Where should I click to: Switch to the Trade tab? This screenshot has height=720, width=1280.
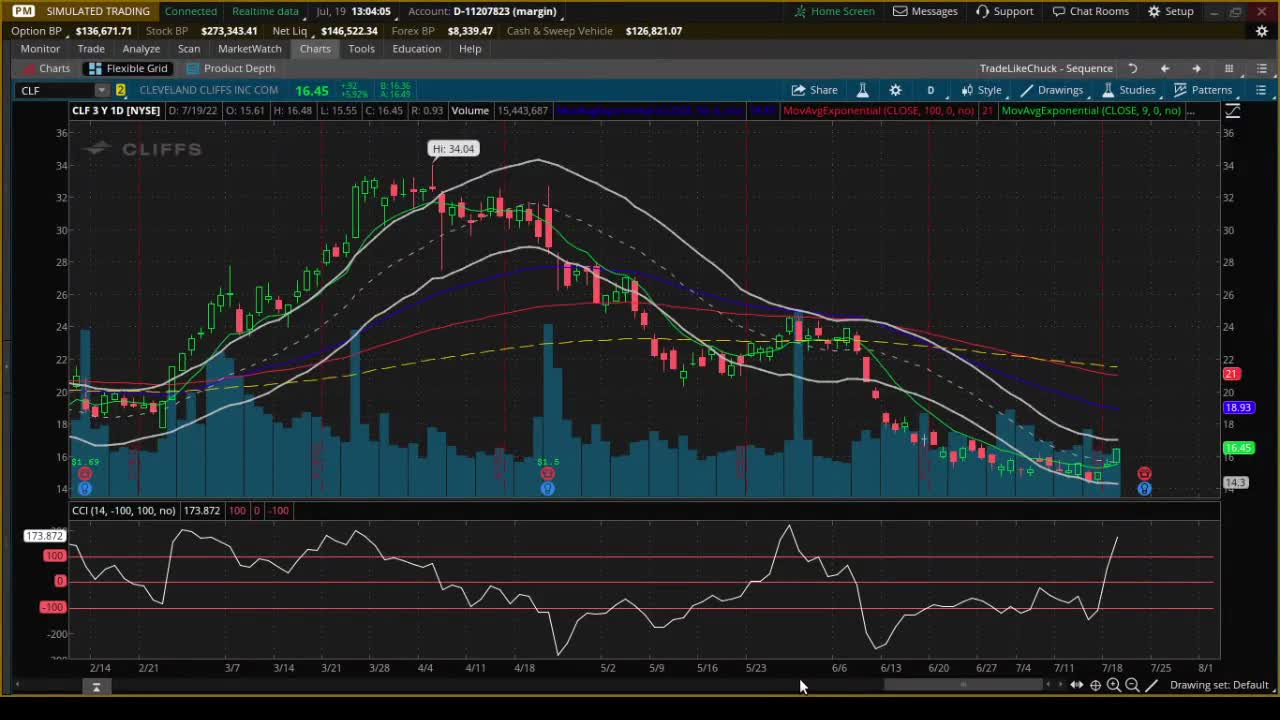pos(91,49)
